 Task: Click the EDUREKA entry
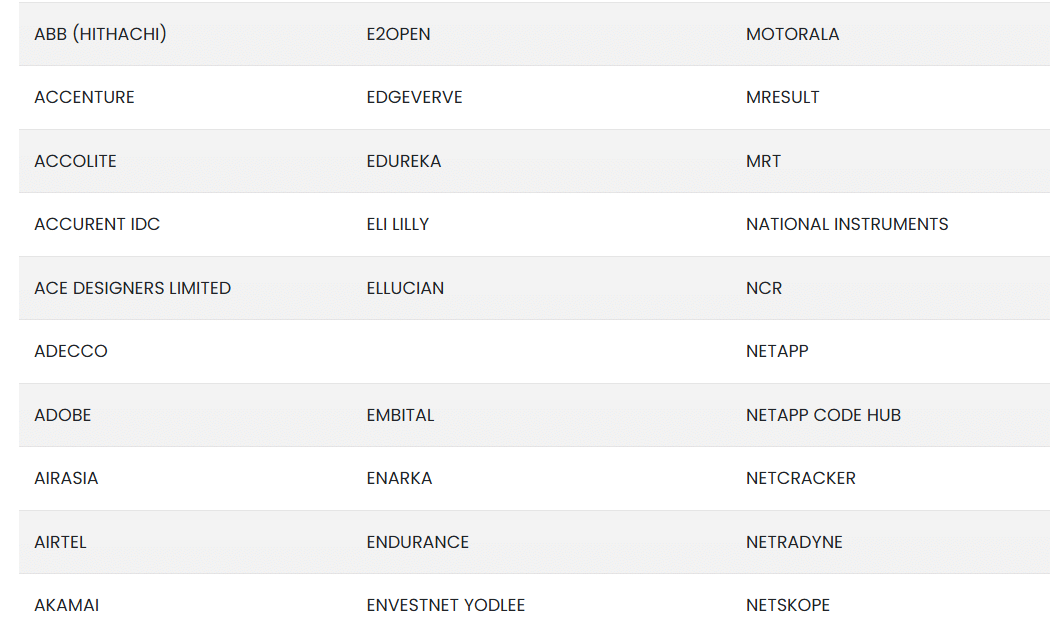(x=403, y=161)
